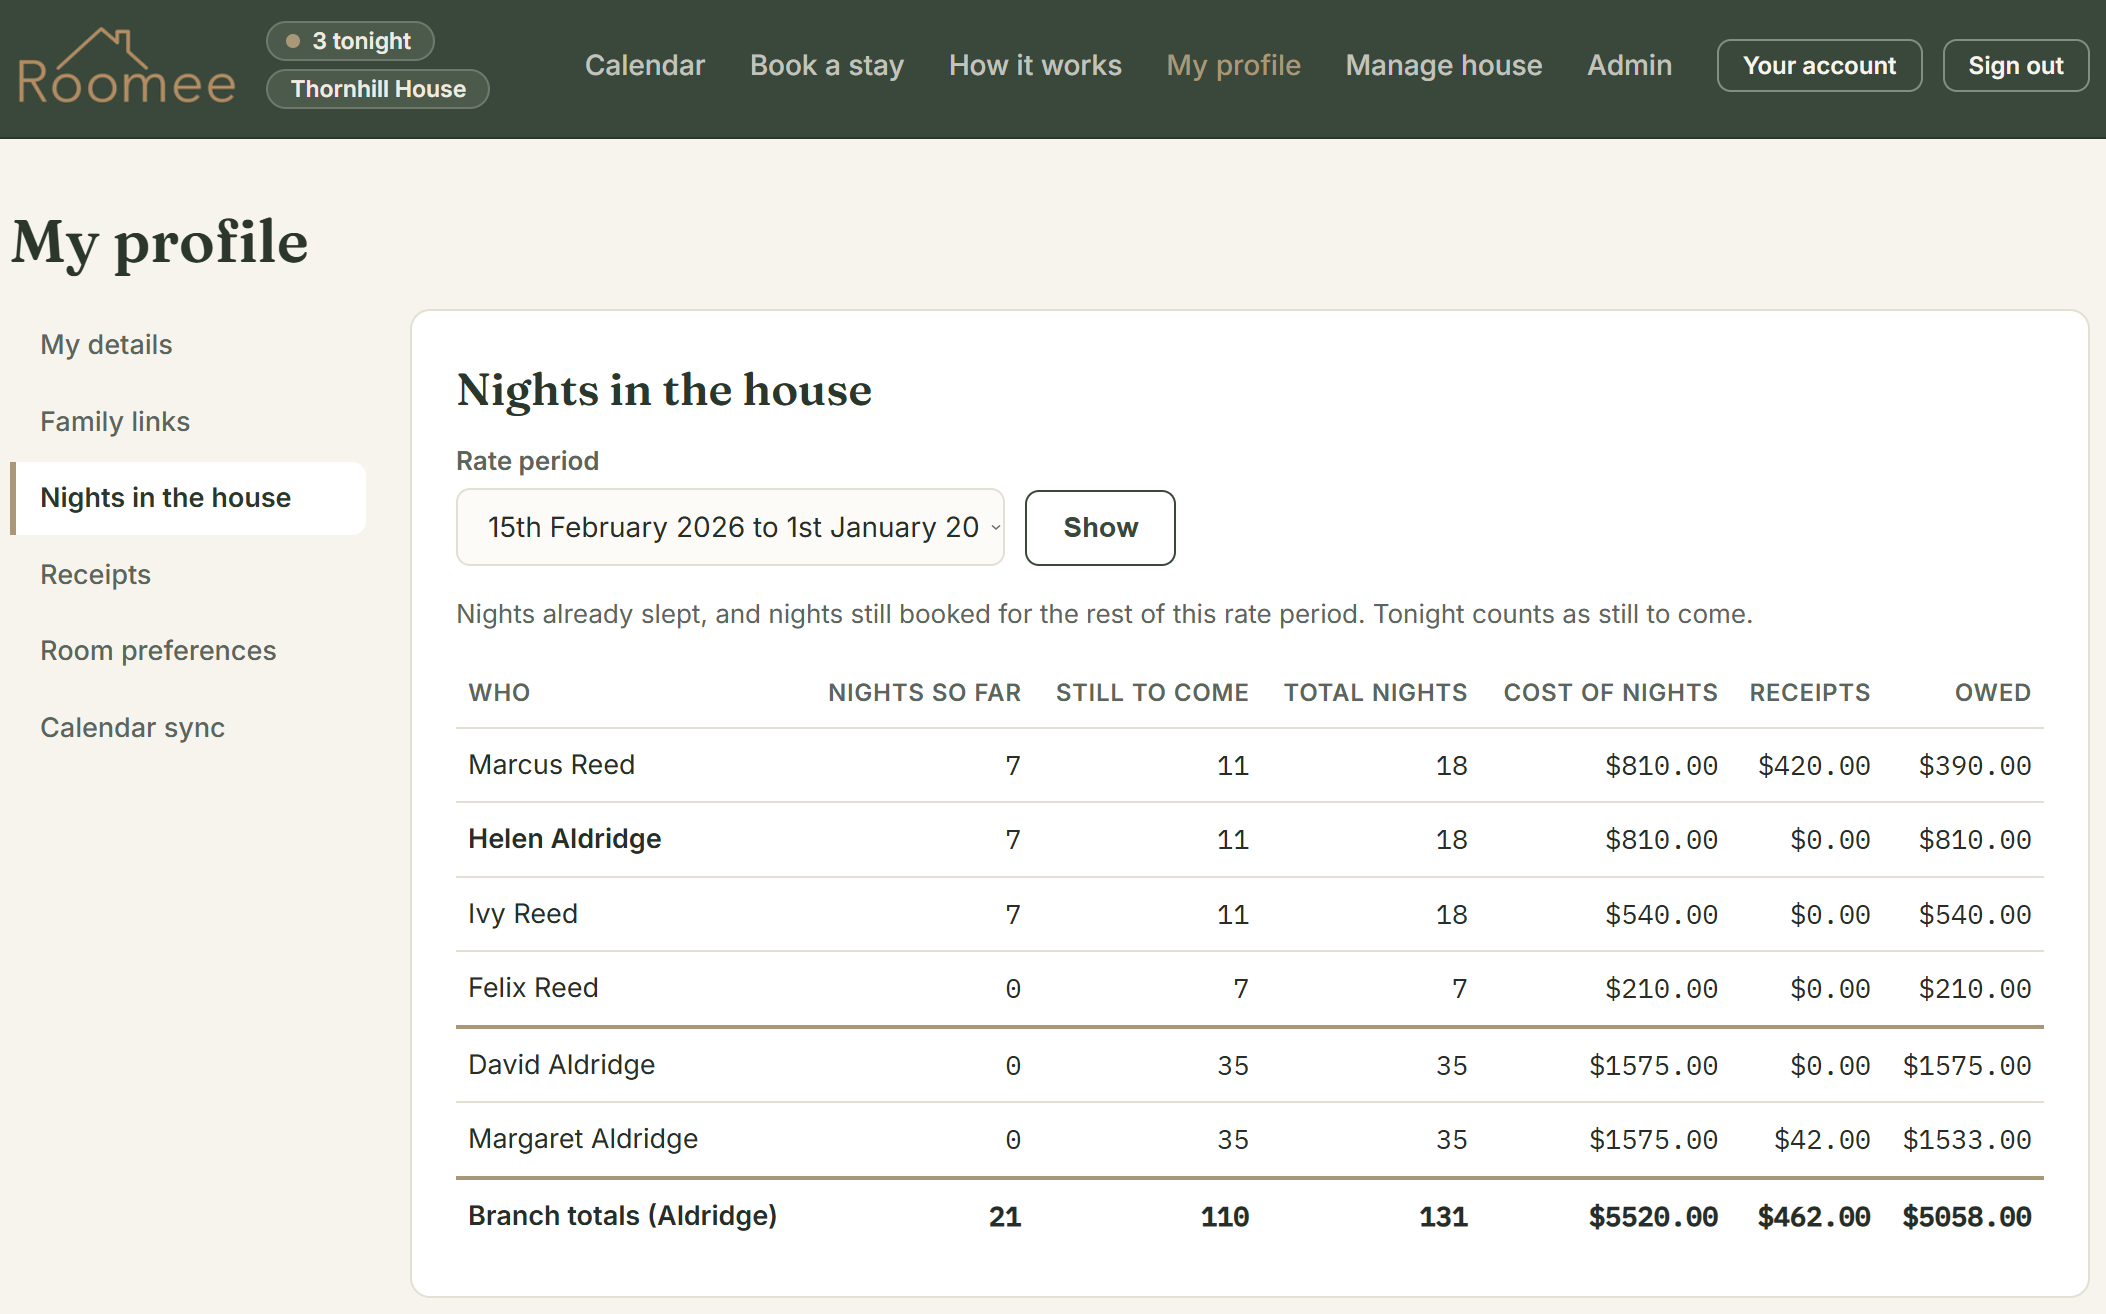Click Marcus Reed's $420.00 receipts value
2106x1314 pixels.
pos(1814,766)
